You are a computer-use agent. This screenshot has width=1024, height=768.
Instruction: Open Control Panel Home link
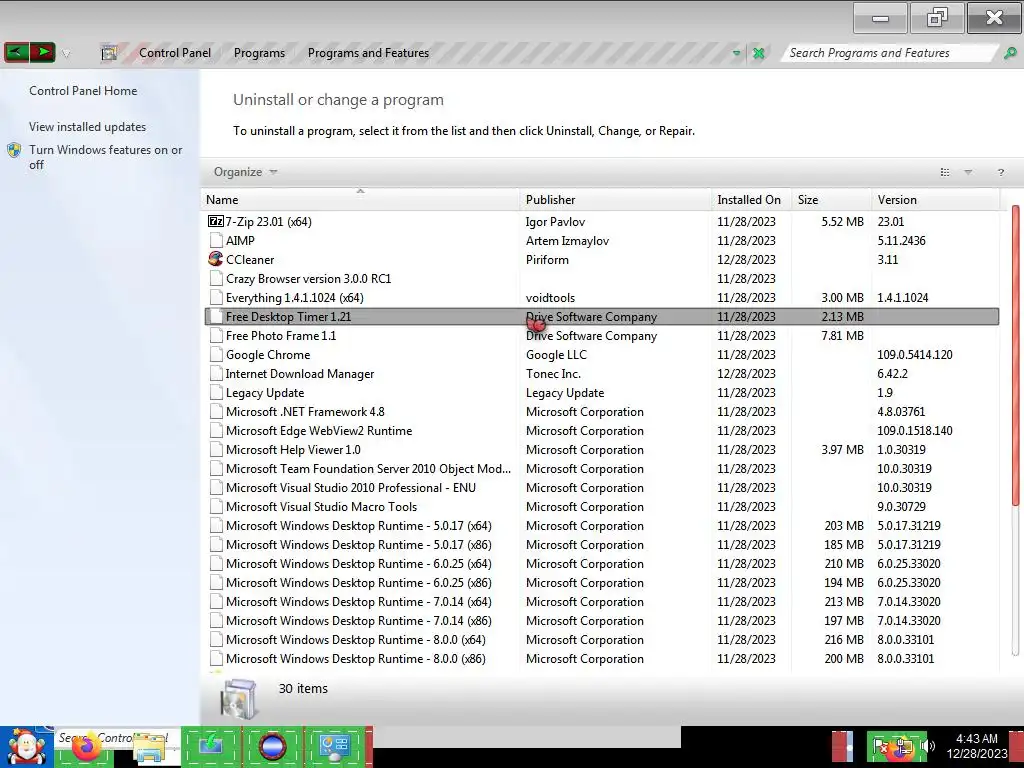tap(83, 91)
